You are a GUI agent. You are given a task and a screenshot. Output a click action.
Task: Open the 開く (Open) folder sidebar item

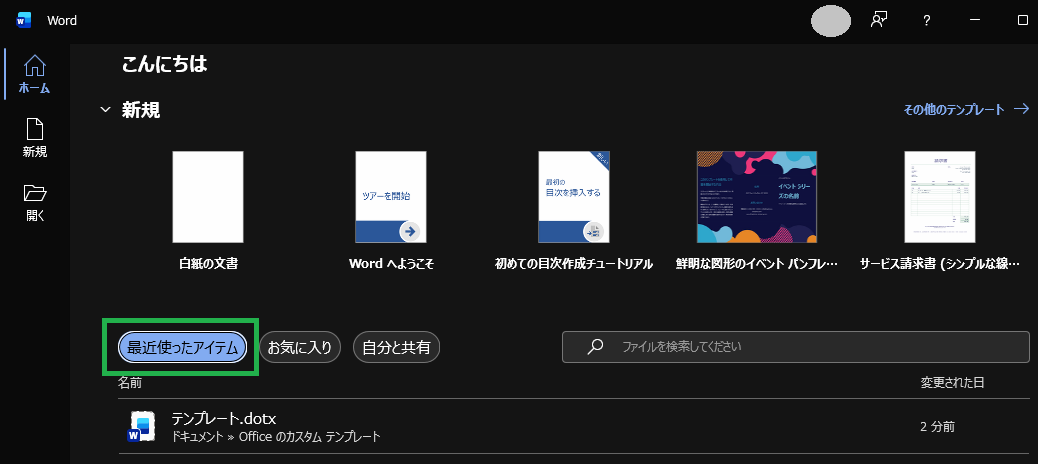[x=34, y=203]
